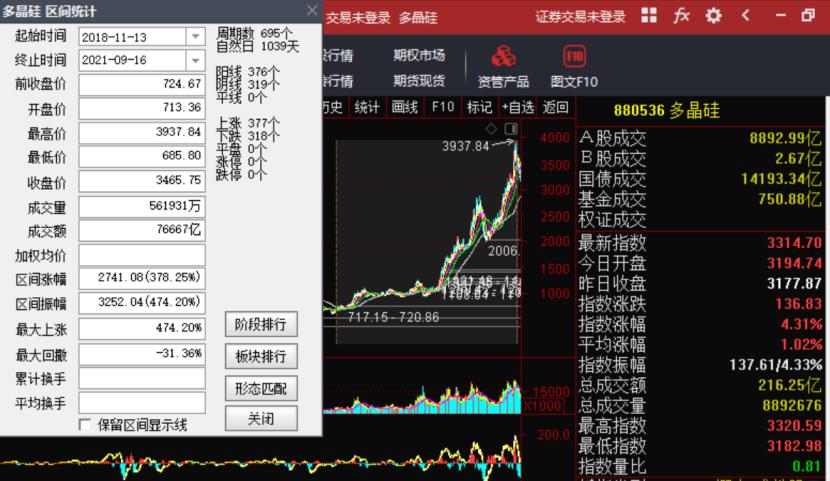Click the 开盘价 field 713.36
Viewport: 830px width, 481px height.
click(142, 109)
